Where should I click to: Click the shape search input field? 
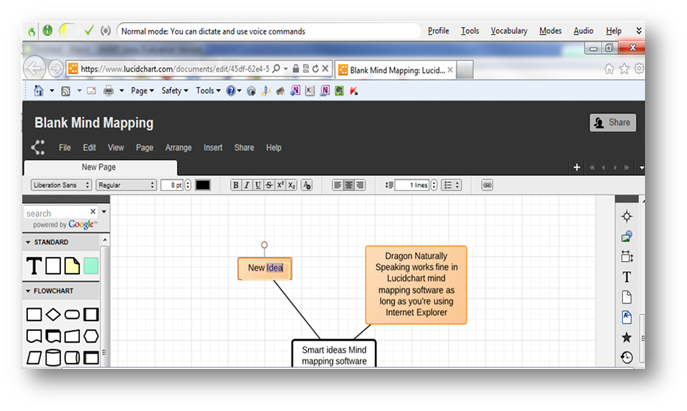pos(56,213)
